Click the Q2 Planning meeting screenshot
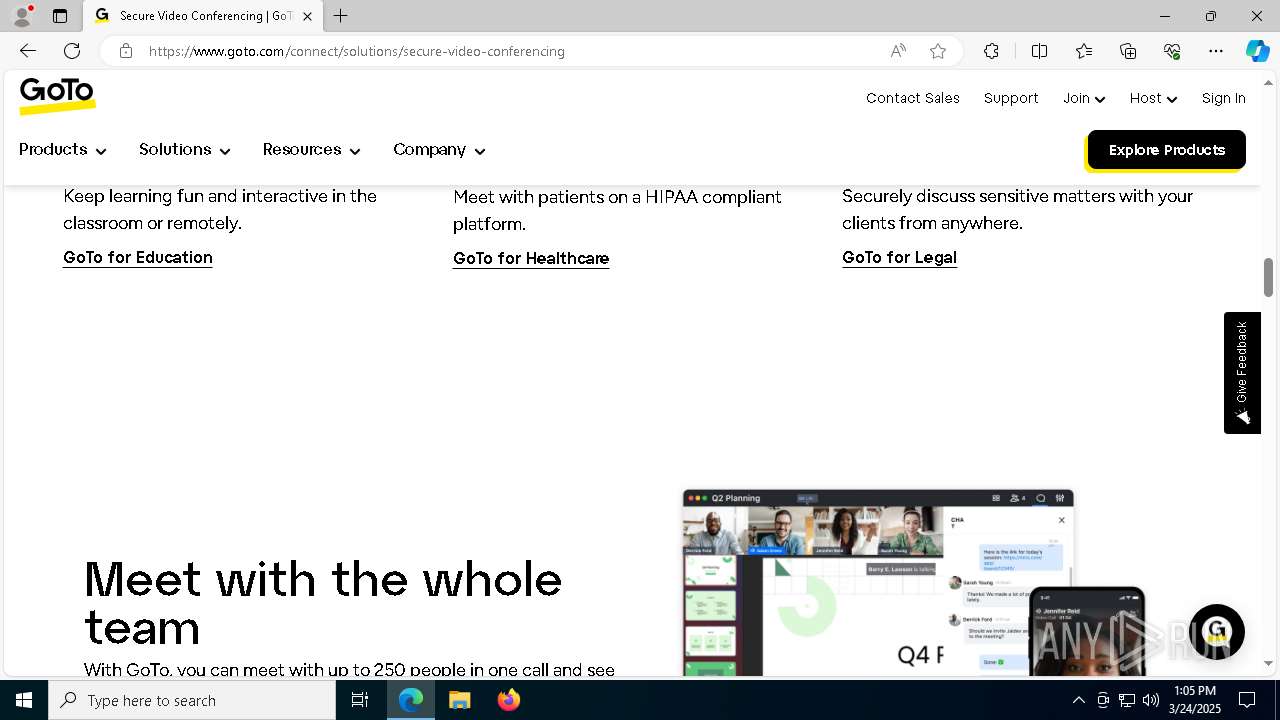 878,582
